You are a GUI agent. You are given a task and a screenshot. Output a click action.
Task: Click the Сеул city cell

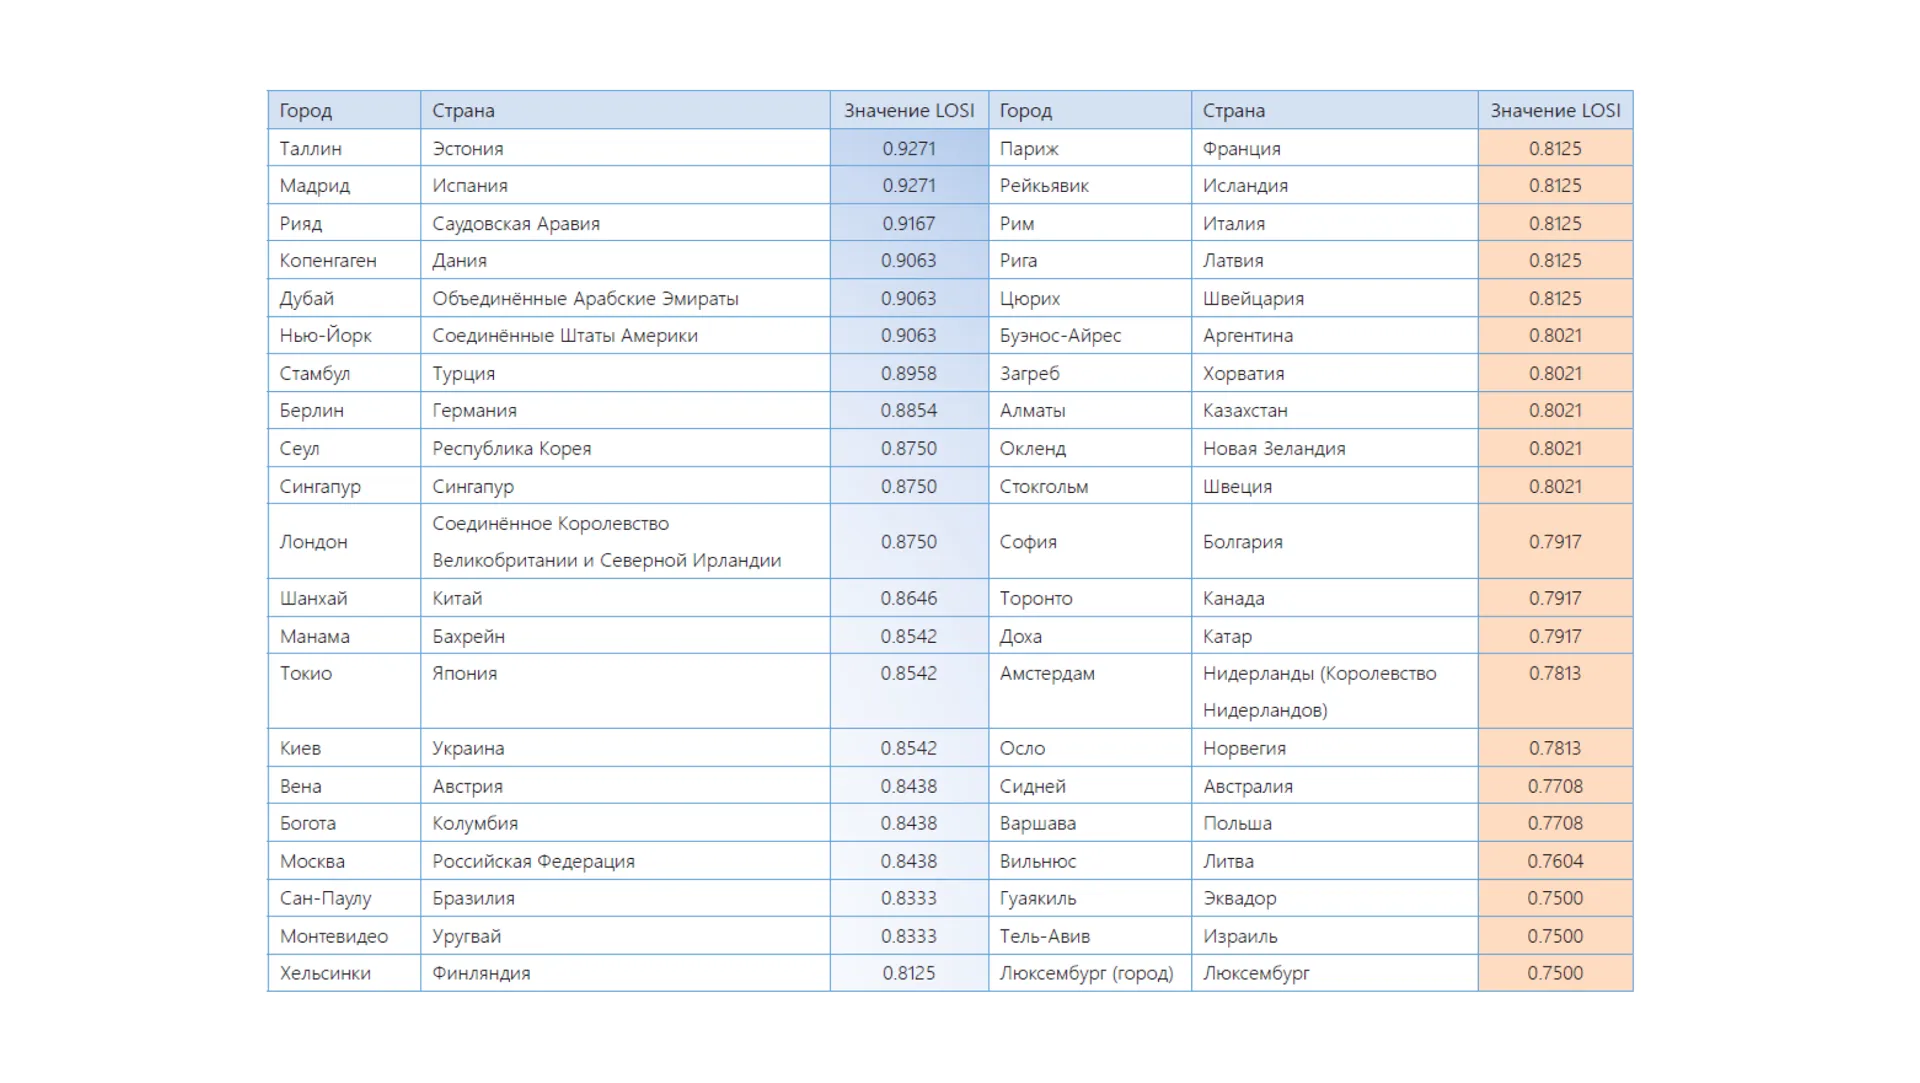pyautogui.click(x=344, y=448)
